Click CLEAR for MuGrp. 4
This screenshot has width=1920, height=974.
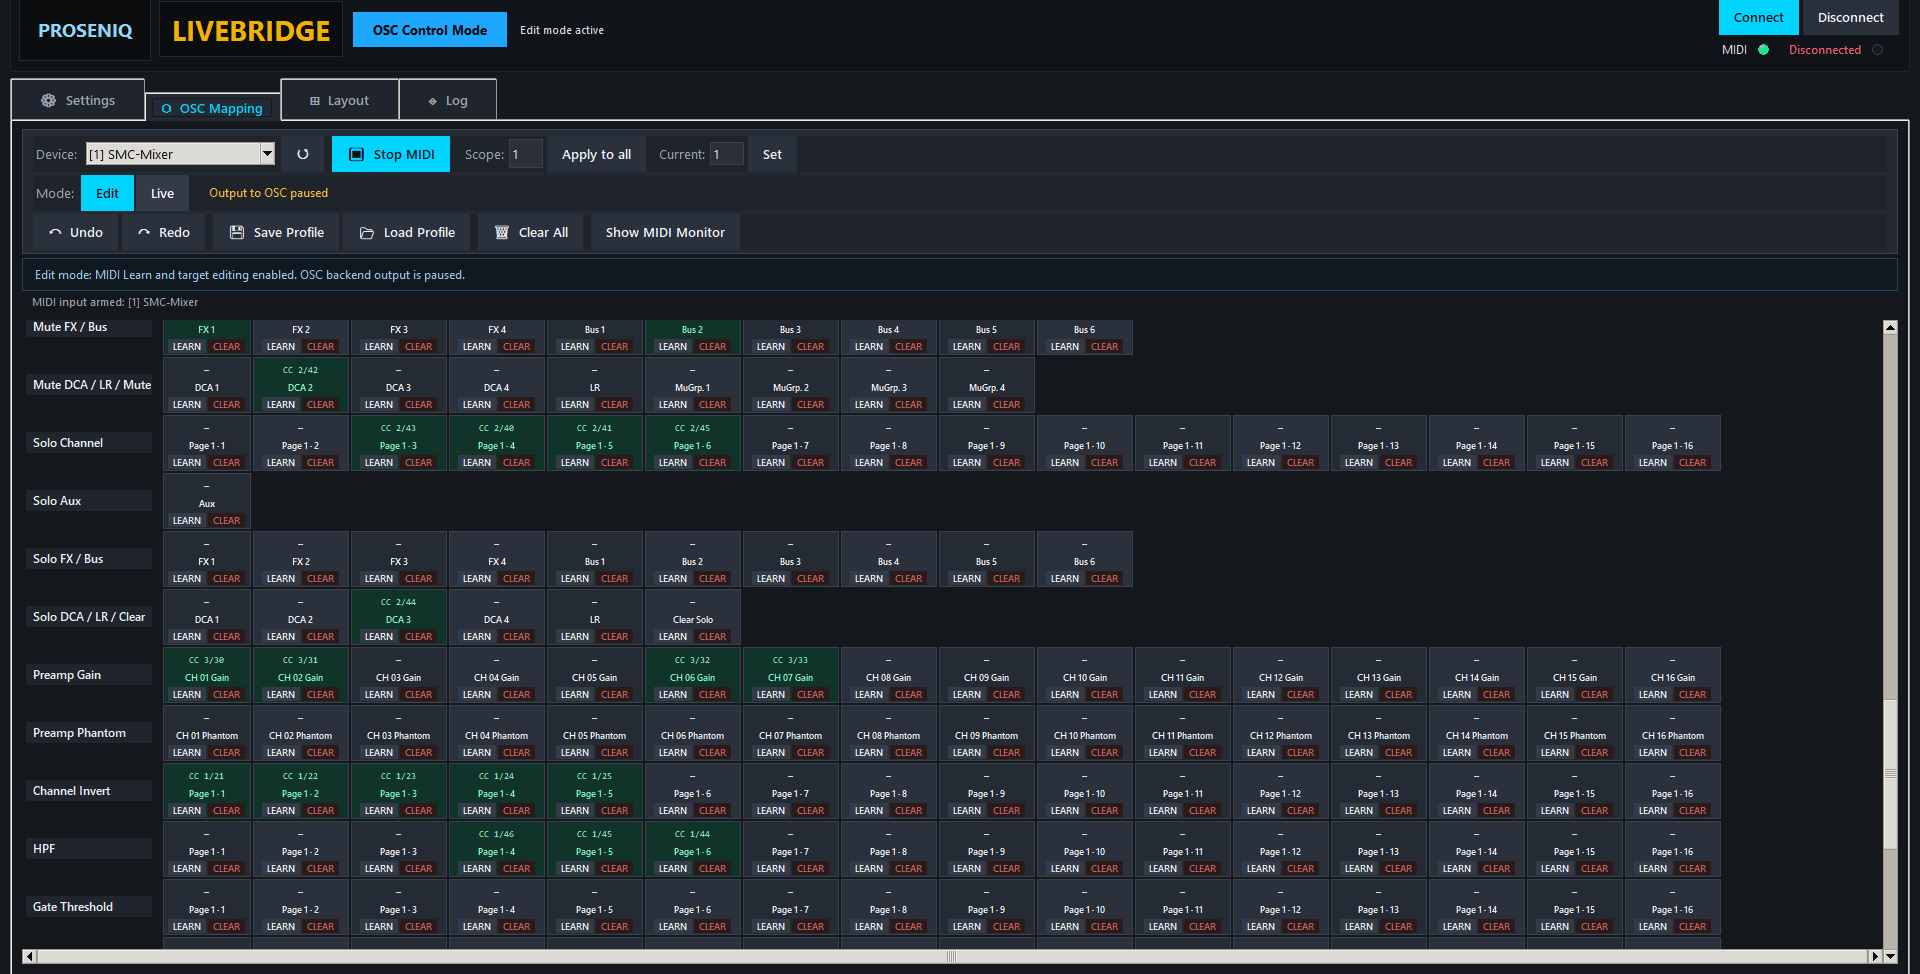[1007, 405]
